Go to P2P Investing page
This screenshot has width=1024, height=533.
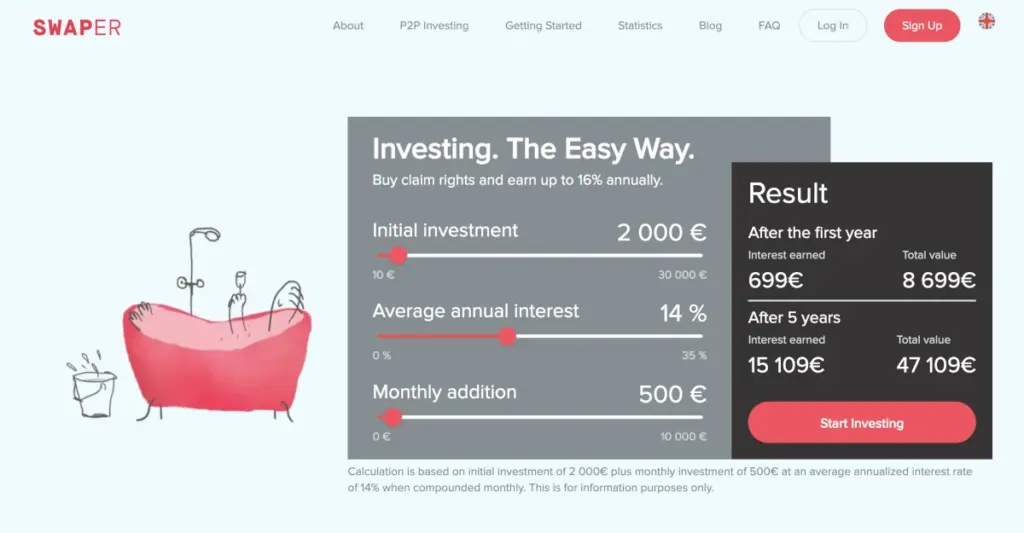[434, 25]
